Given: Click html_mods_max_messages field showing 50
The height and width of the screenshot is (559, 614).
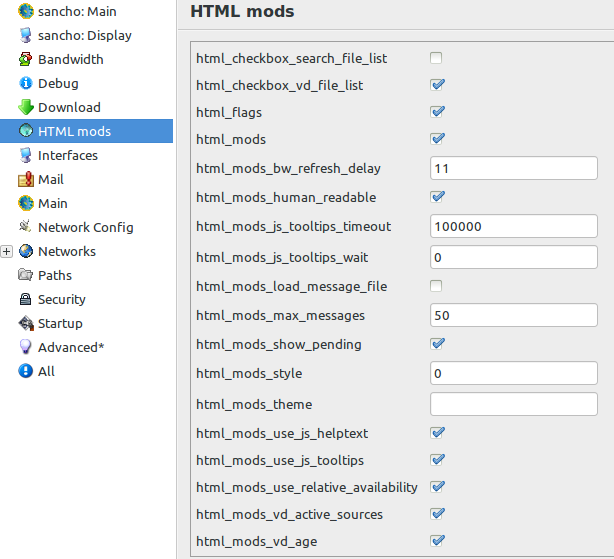Looking at the screenshot, I should (x=514, y=315).
